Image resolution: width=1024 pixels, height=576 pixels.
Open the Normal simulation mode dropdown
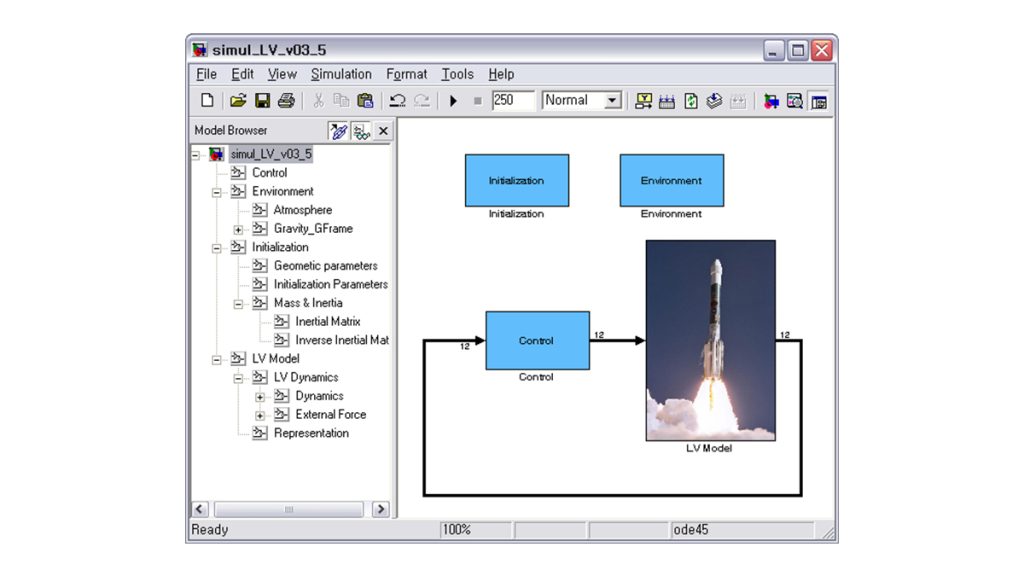(612, 100)
